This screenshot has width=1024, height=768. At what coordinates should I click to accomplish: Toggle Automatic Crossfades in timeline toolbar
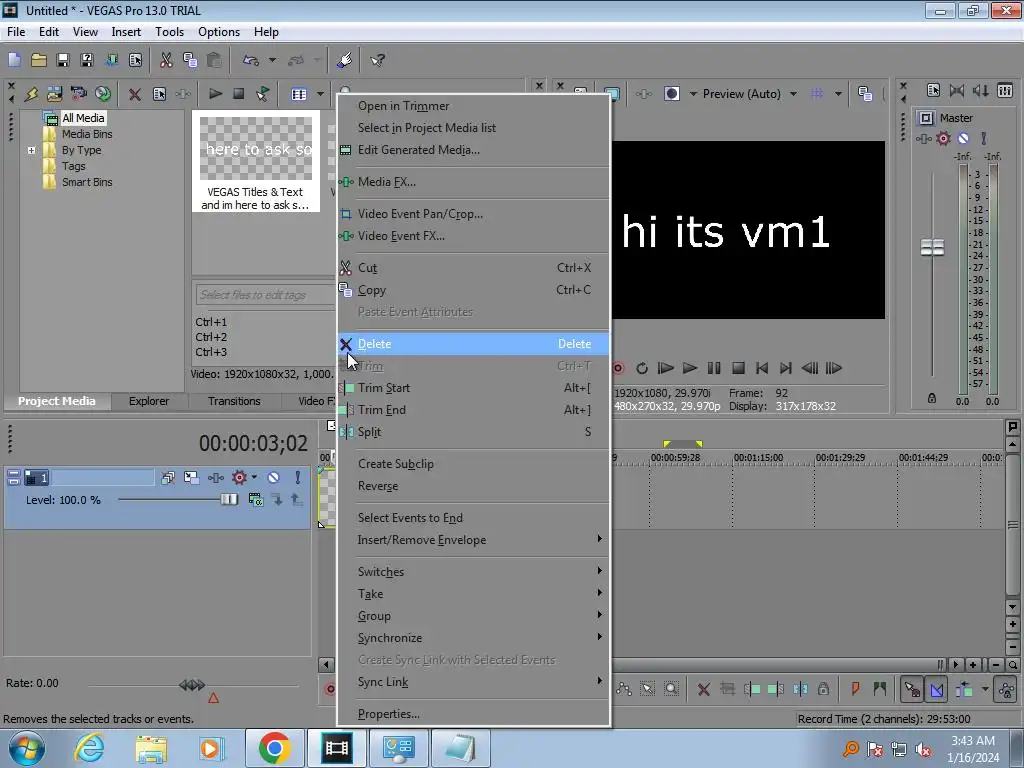click(x=936, y=689)
